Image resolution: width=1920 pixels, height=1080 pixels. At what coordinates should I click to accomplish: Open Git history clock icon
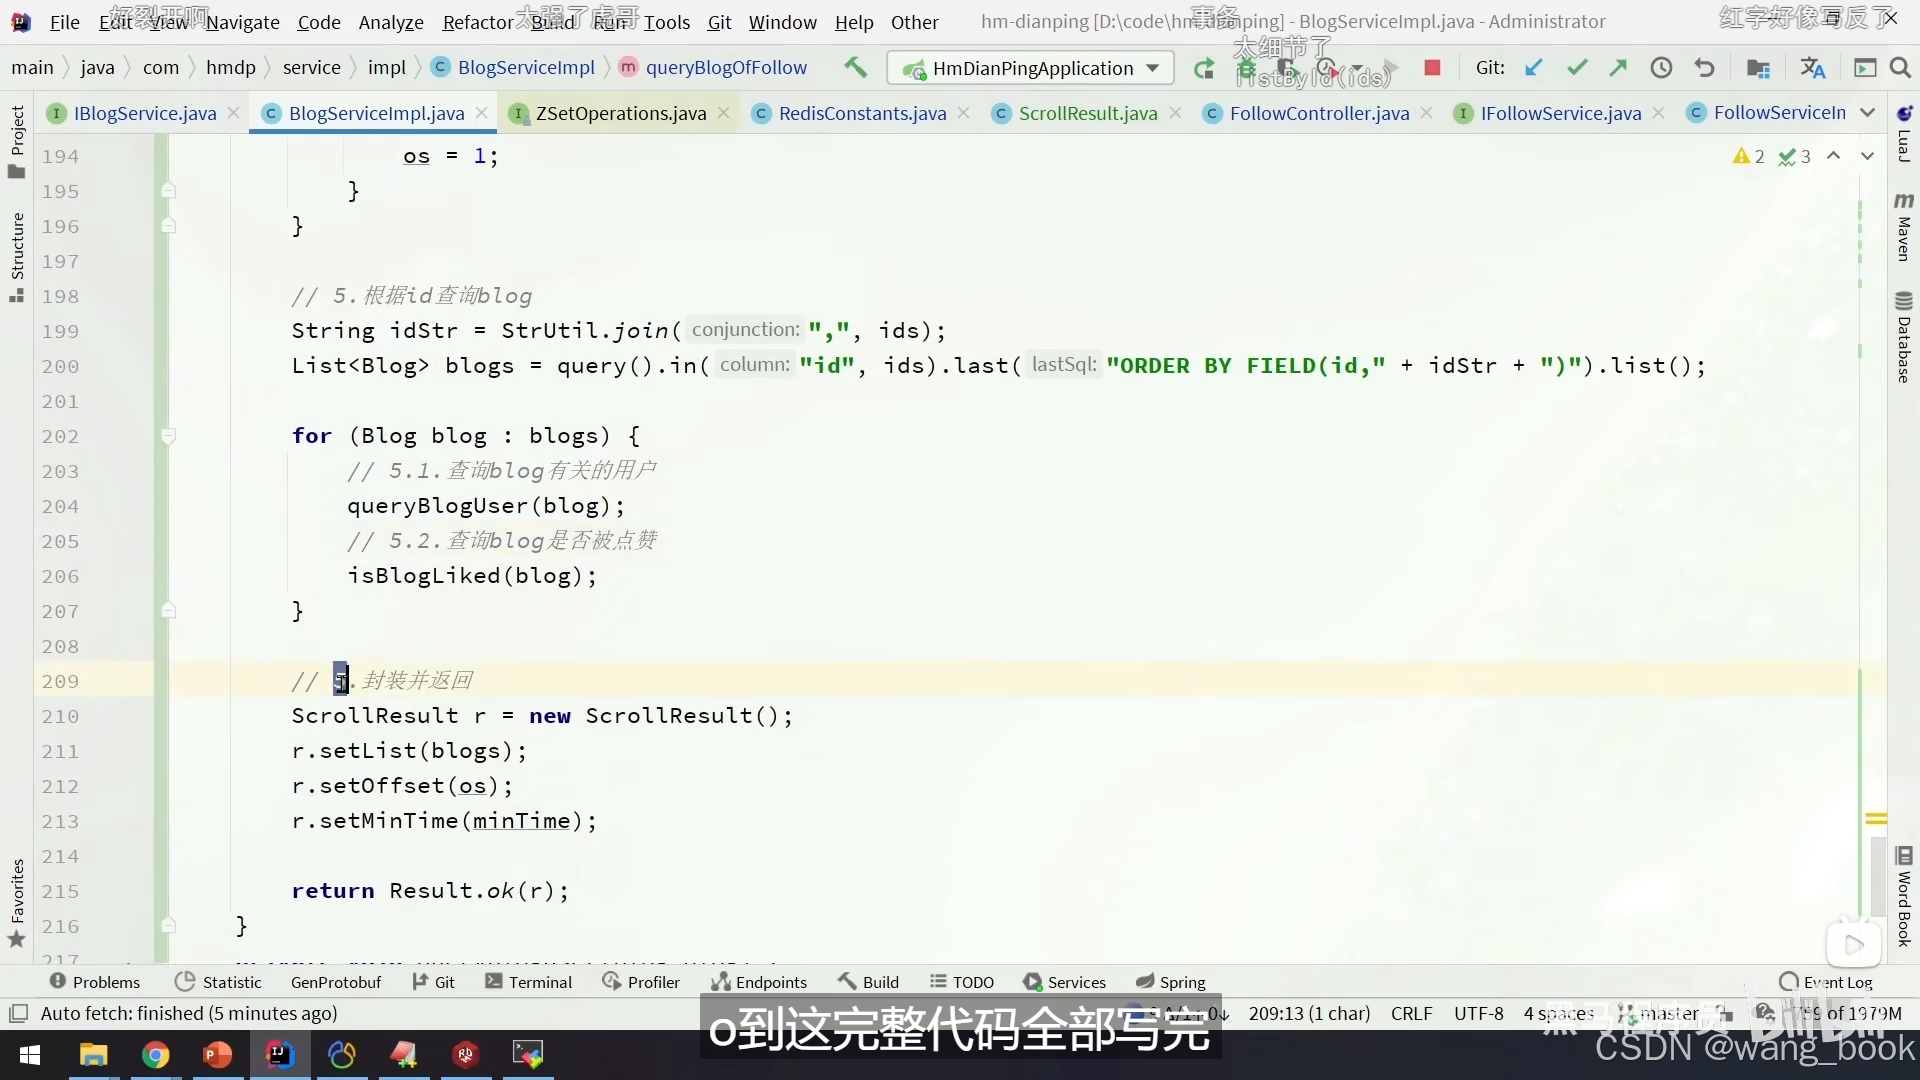coord(1661,67)
